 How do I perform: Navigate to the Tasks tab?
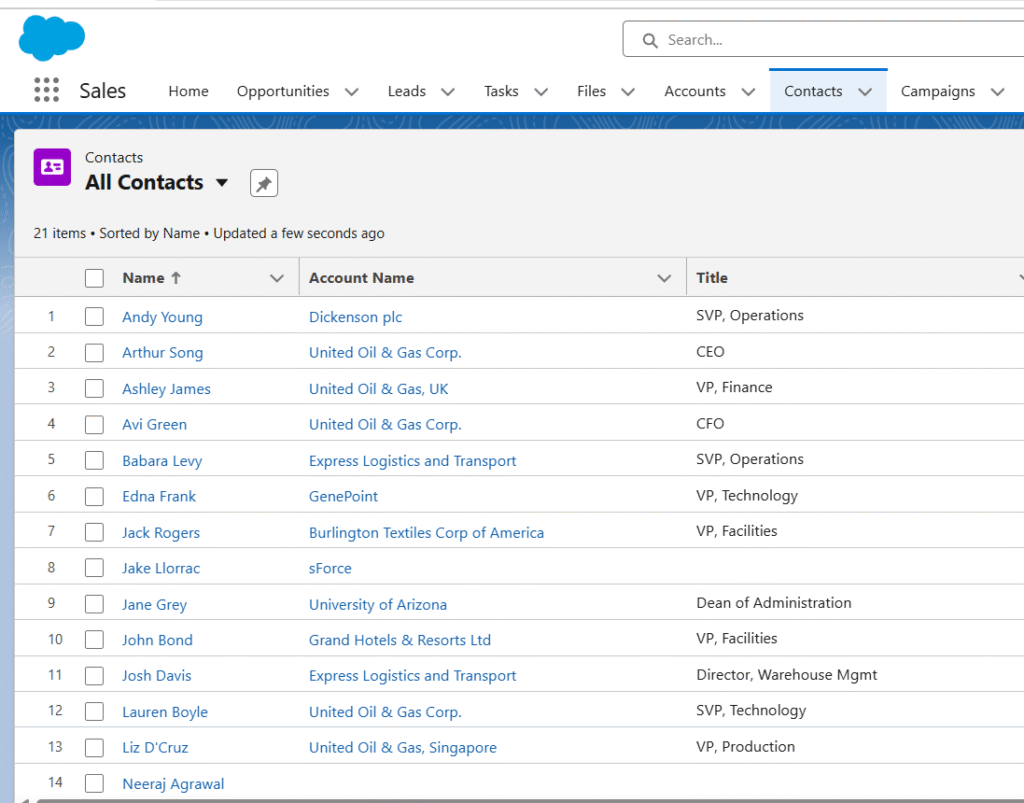(501, 91)
